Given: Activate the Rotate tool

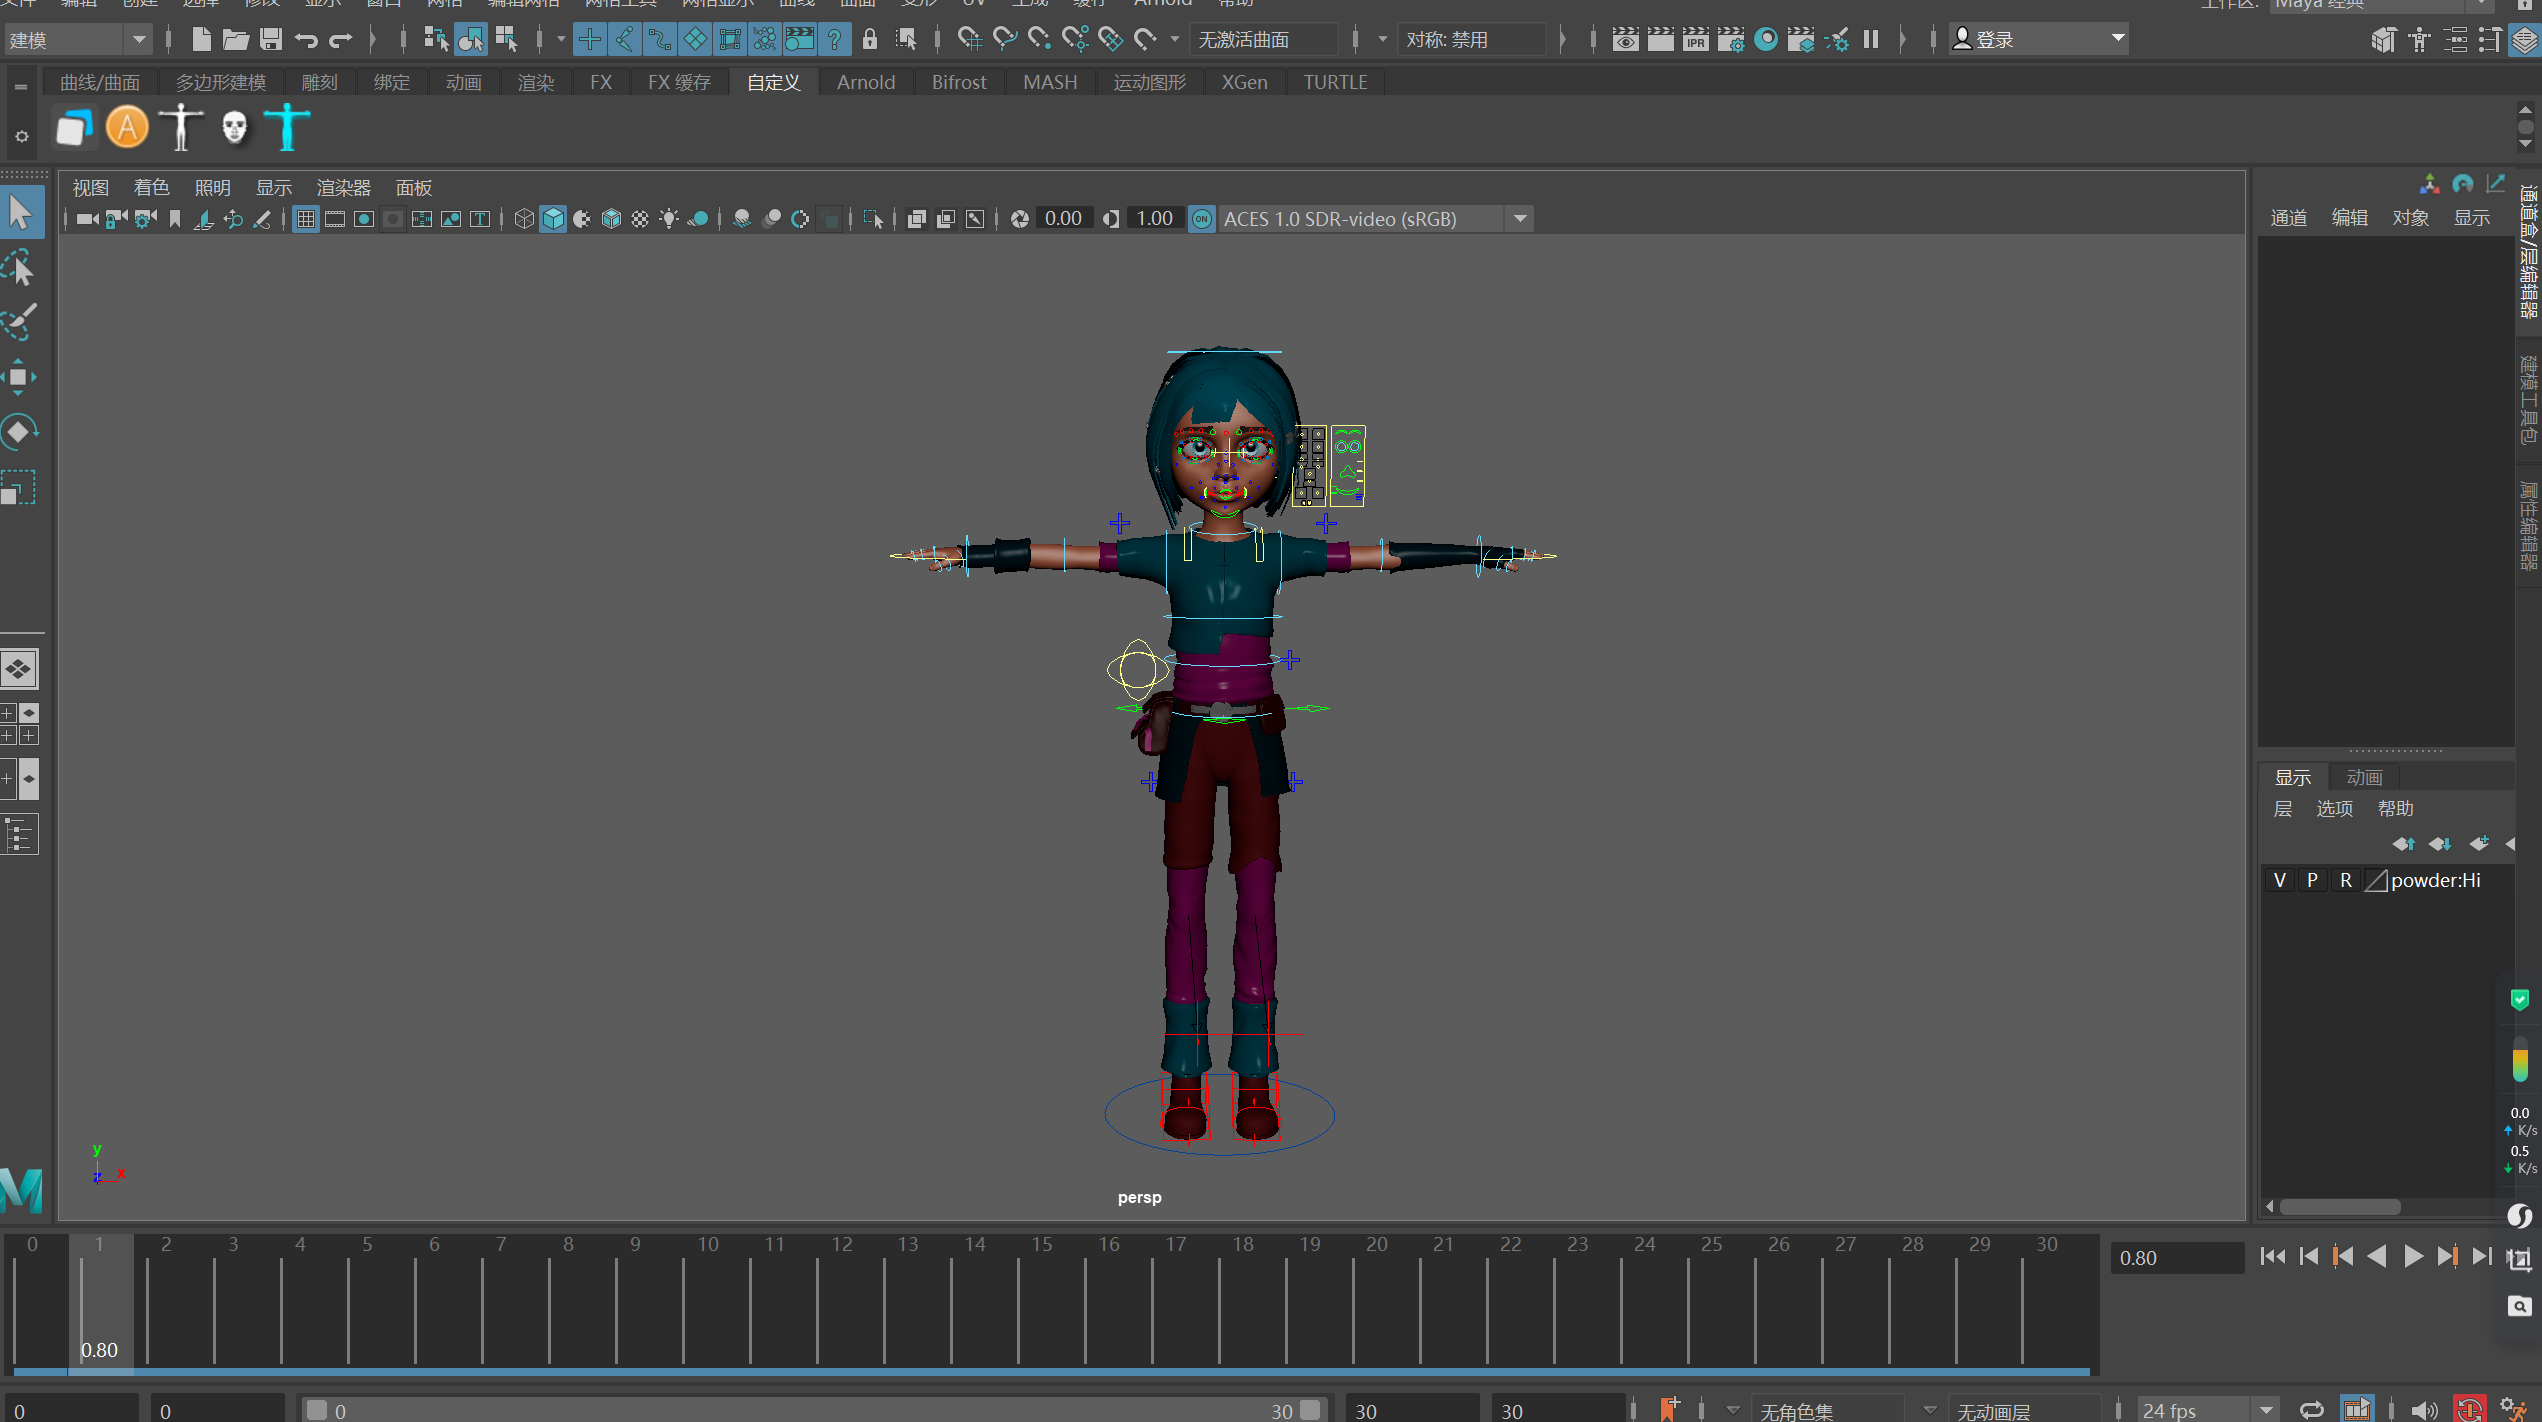Looking at the screenshot, I should point(20,432).
